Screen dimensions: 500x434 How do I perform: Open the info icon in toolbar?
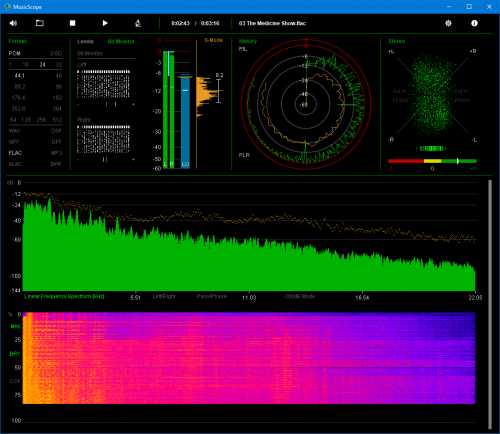click(474, 23)
